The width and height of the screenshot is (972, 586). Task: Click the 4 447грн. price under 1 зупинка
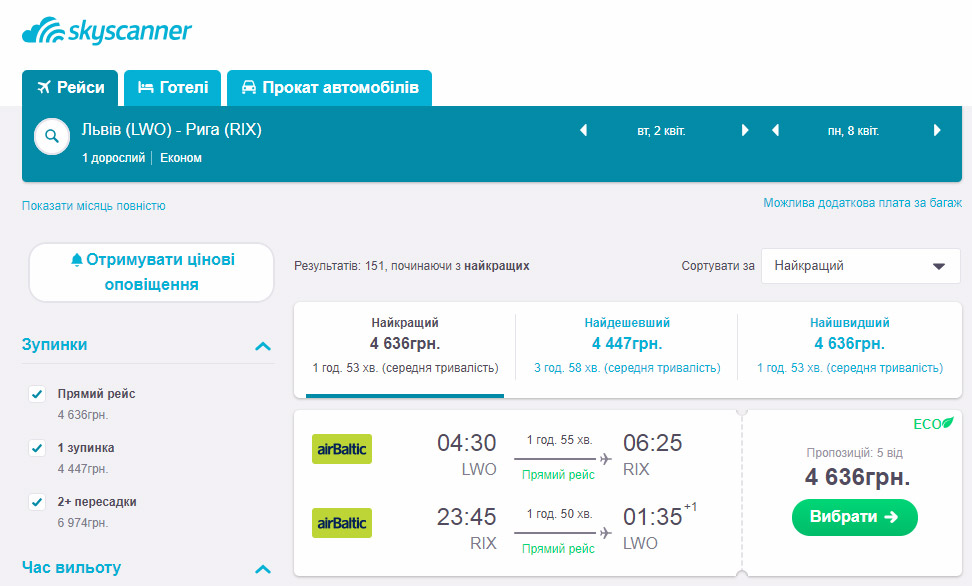point(83,469)
